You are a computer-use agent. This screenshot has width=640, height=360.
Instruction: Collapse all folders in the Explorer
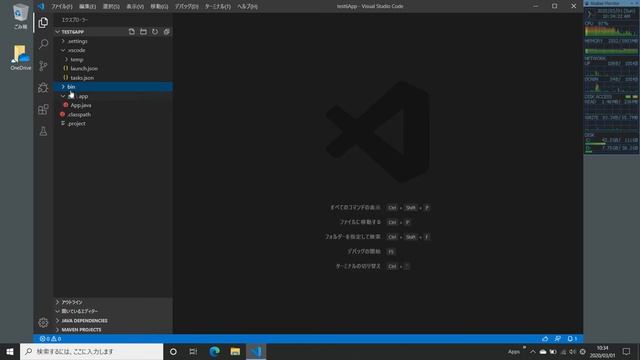pos(167,32)
